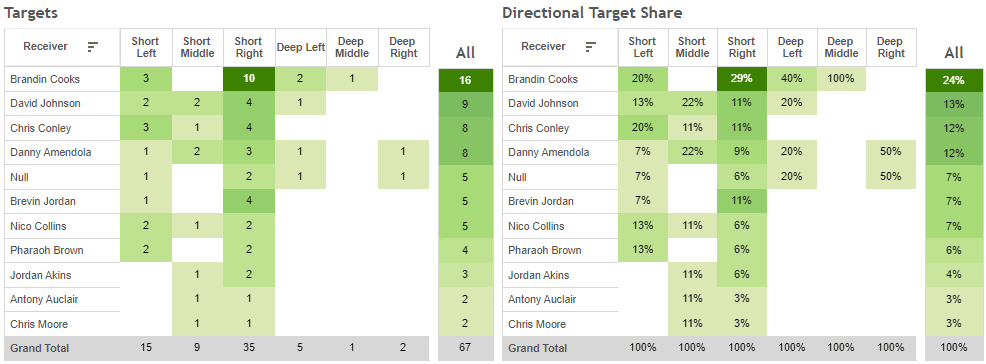
Task: Select Danny Amendola in Directional Target Share table
Action: pos(546,153)
